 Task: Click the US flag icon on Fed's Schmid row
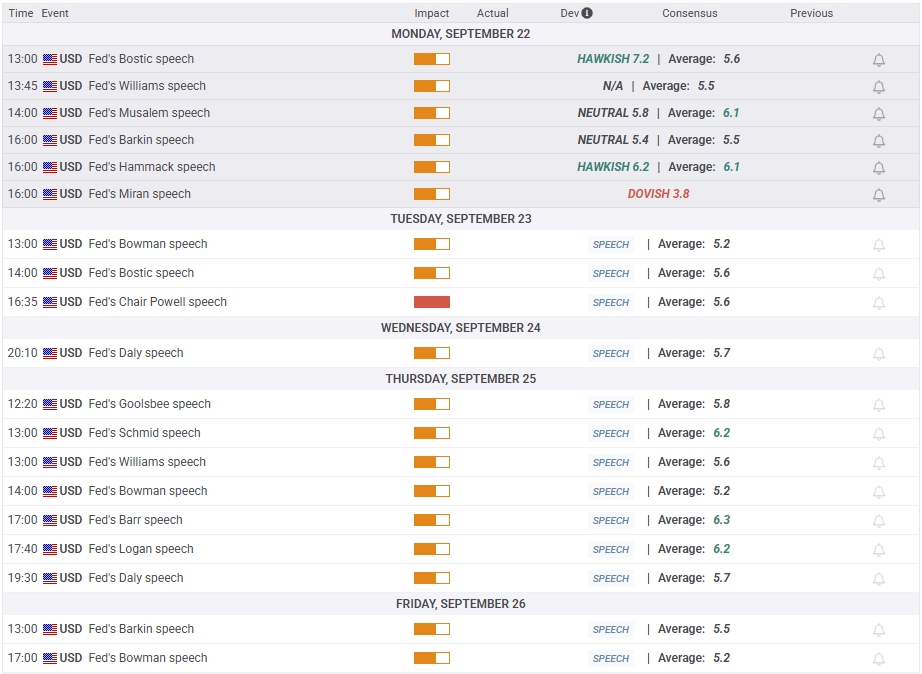pos(50,433)
